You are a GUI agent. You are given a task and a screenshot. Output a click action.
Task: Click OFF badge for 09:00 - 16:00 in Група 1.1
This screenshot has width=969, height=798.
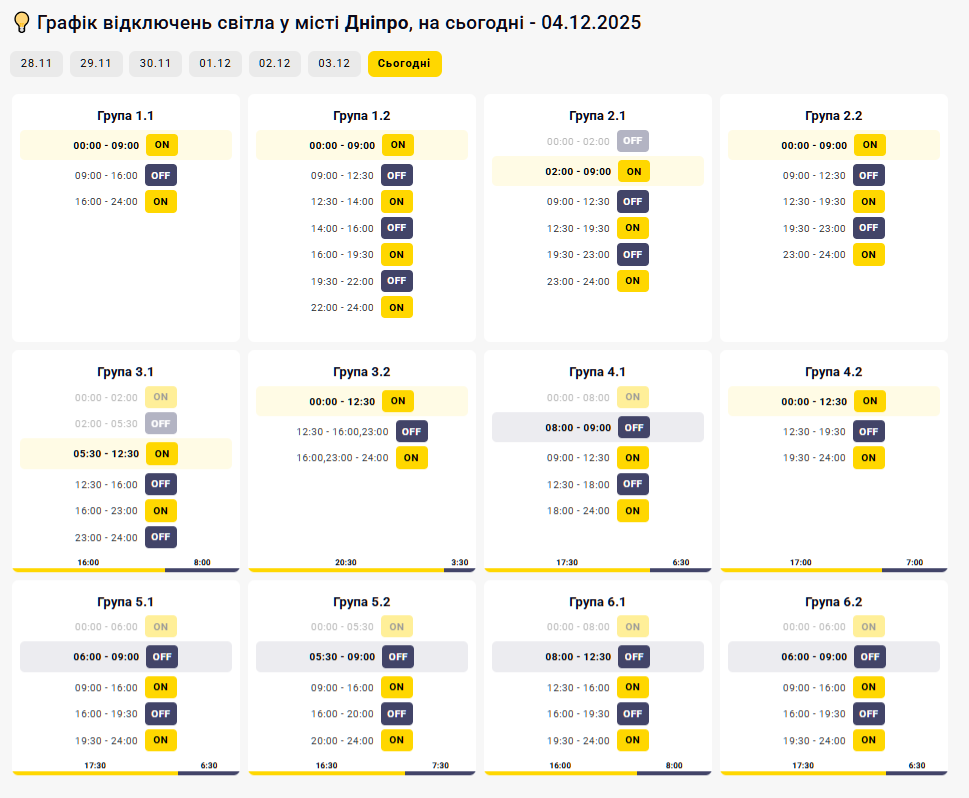(x=161, y=175)
